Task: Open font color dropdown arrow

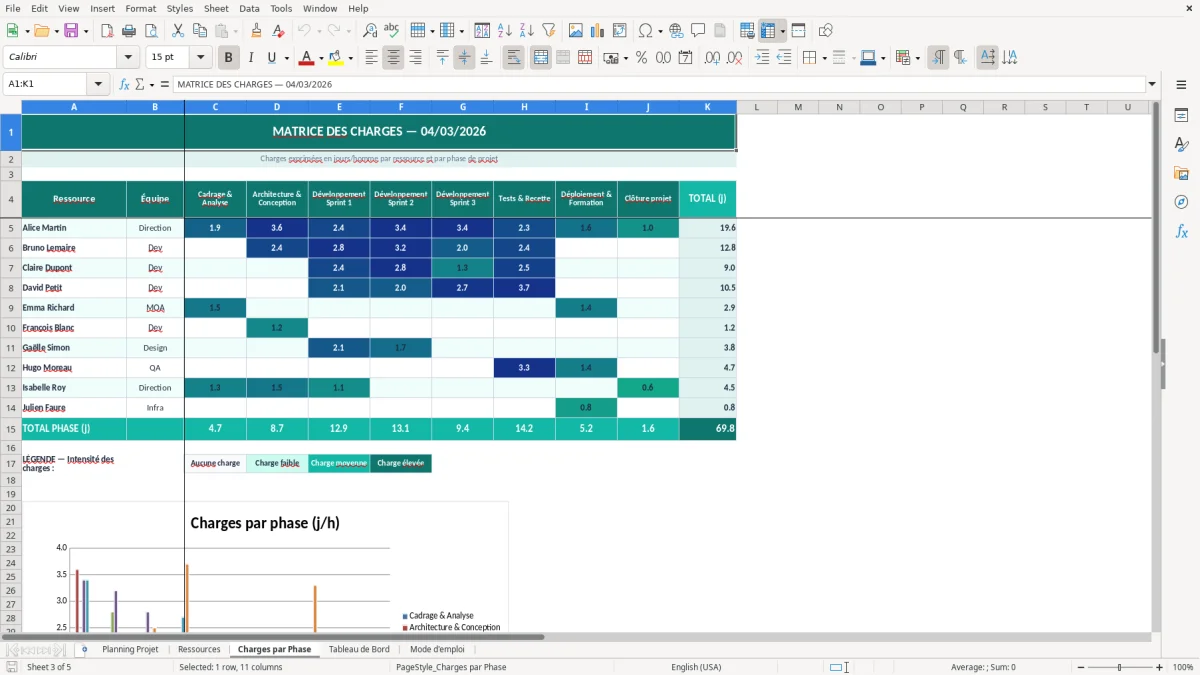Action: pyautogui.click(x=321, y=58)
